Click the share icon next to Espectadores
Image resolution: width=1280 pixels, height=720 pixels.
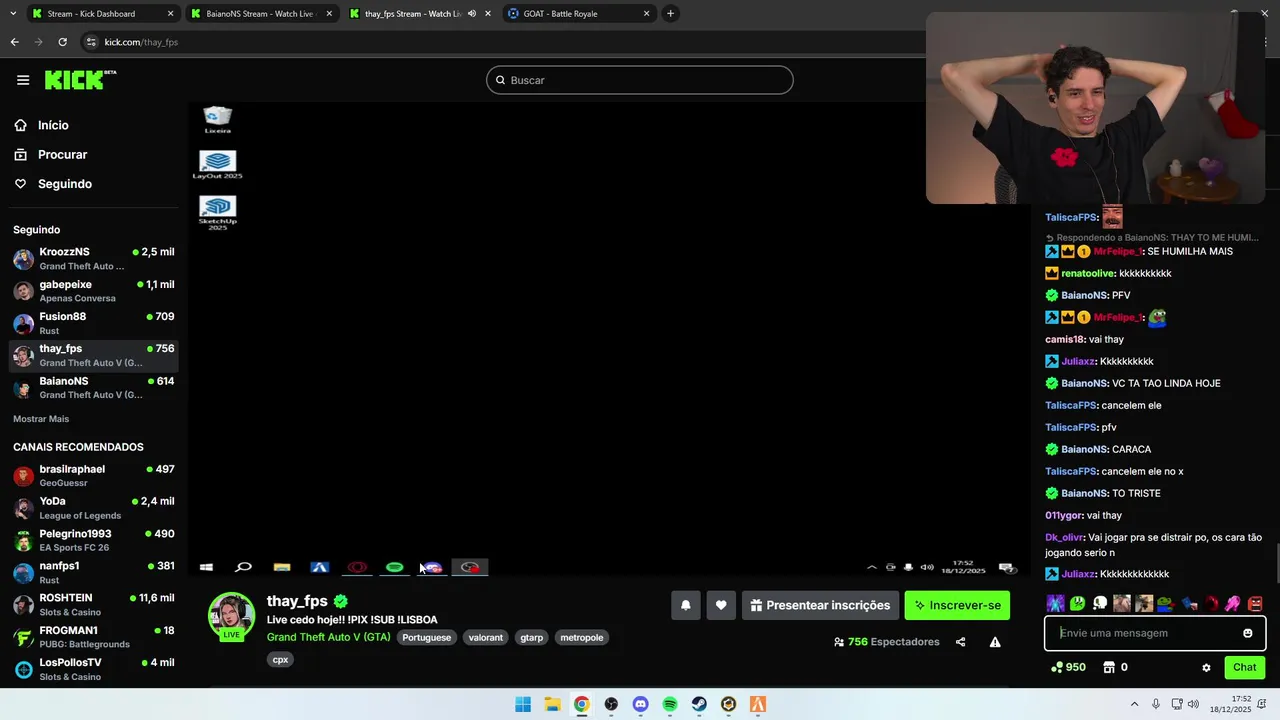tap(960, 642)
